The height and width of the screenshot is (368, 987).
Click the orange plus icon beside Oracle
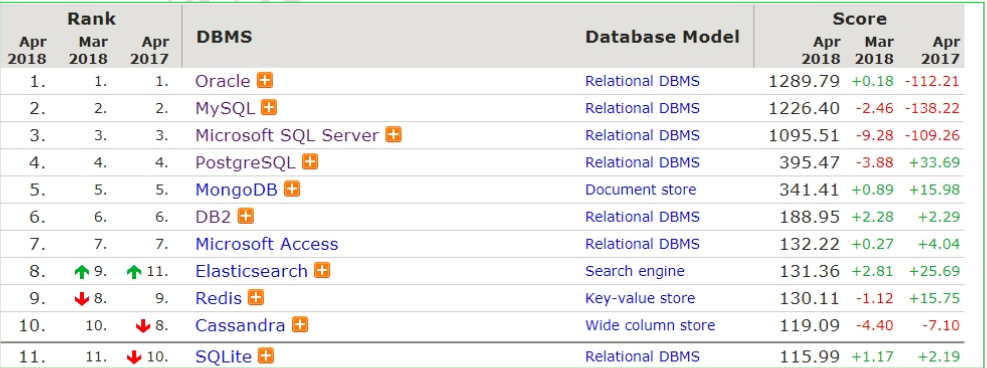tap(265, 81)
